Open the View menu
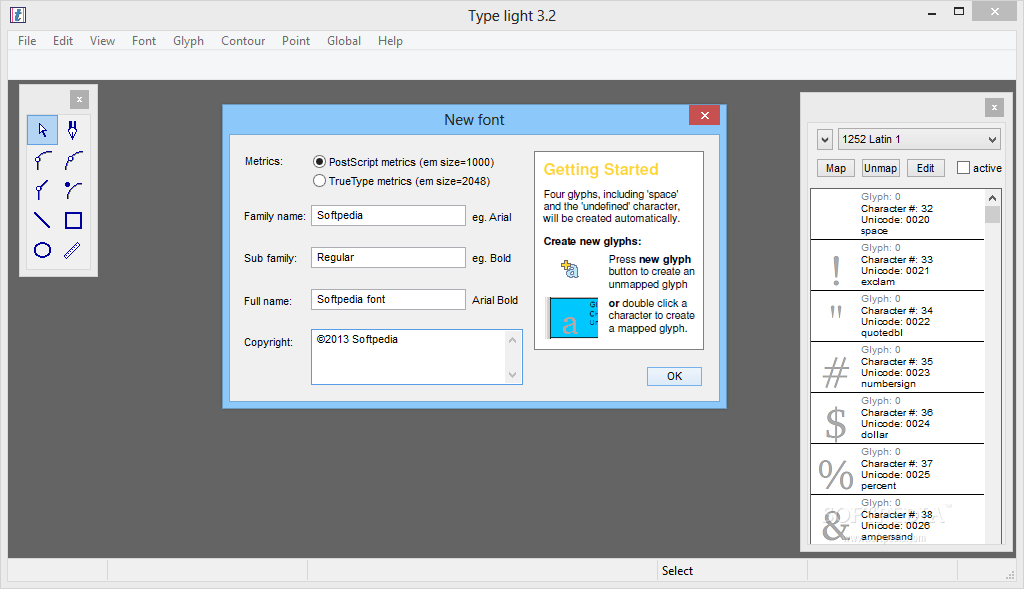1024x589 pixels. 103,40
